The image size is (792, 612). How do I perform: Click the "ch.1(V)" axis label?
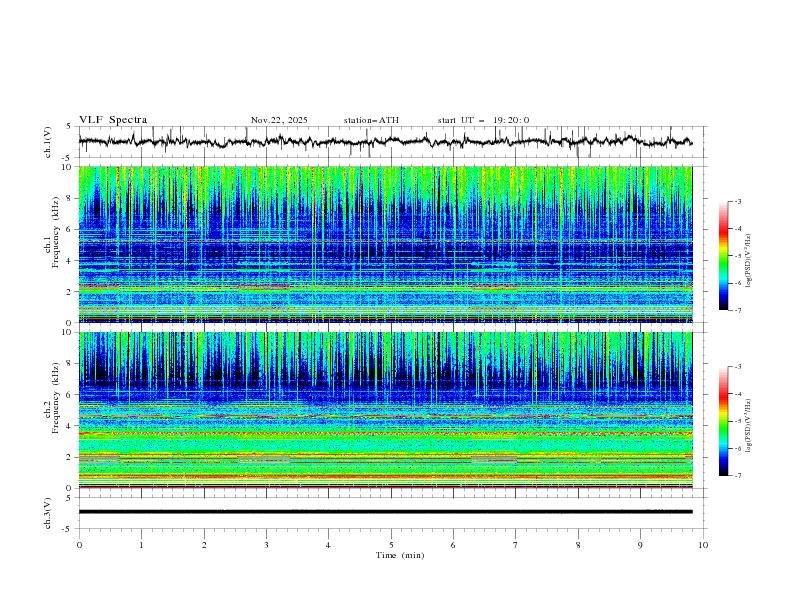pyautogui.click(x=48, y=142)
